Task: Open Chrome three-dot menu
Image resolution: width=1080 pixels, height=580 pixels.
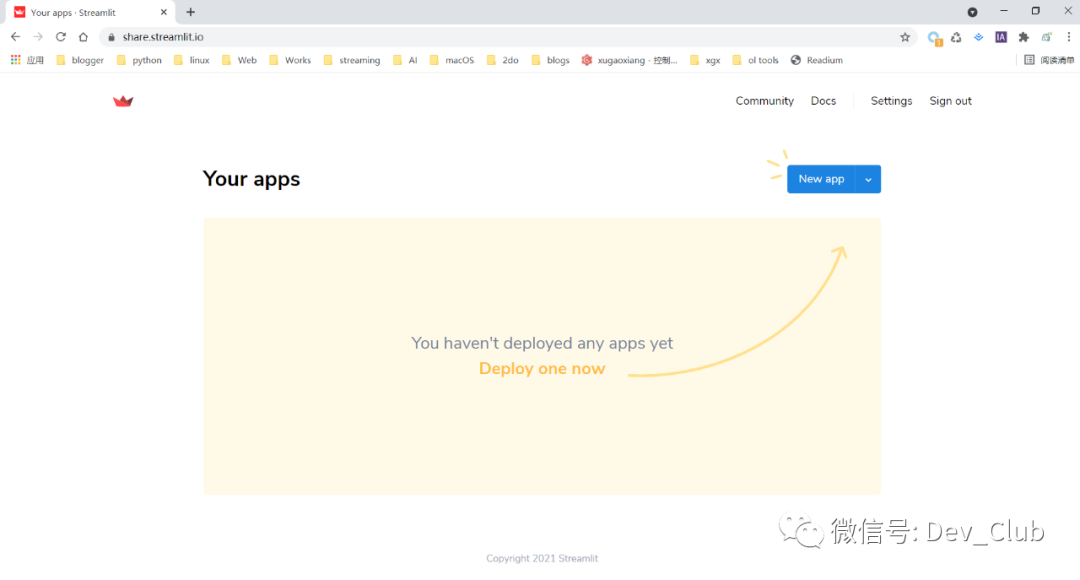Action: point(1068,37)
